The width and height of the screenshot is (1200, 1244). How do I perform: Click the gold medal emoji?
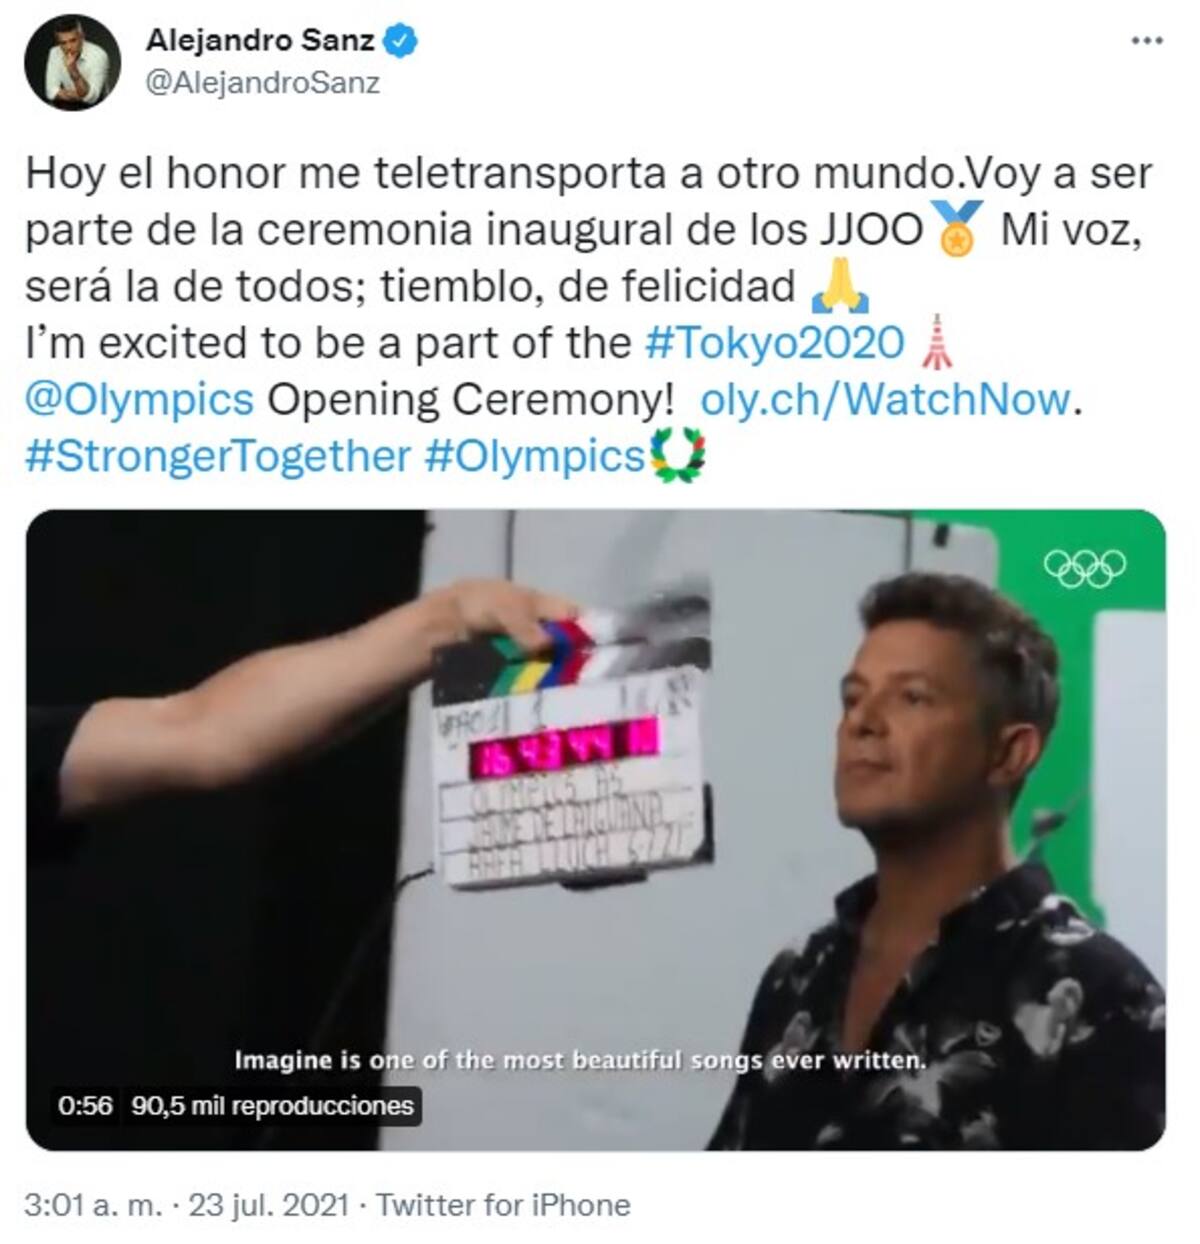(x=958, y=229)
